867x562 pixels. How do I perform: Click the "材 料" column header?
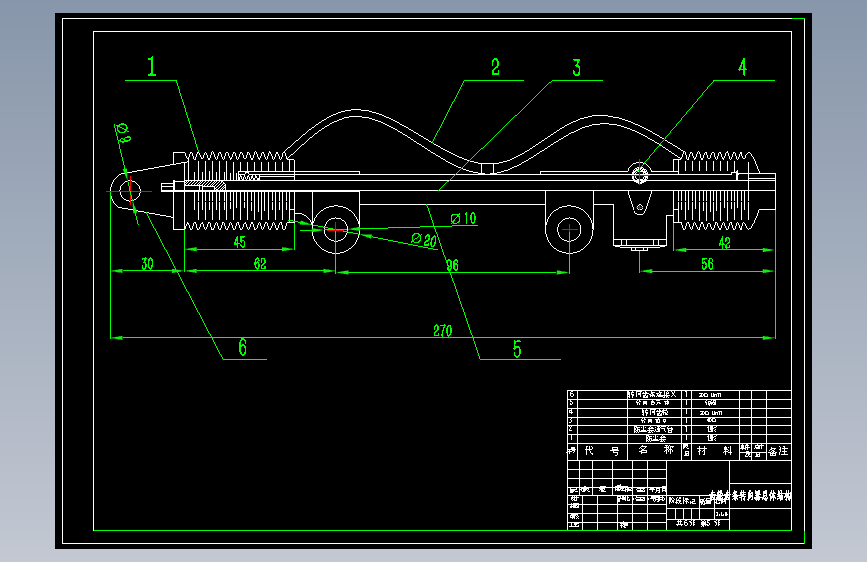click(715, 451)
